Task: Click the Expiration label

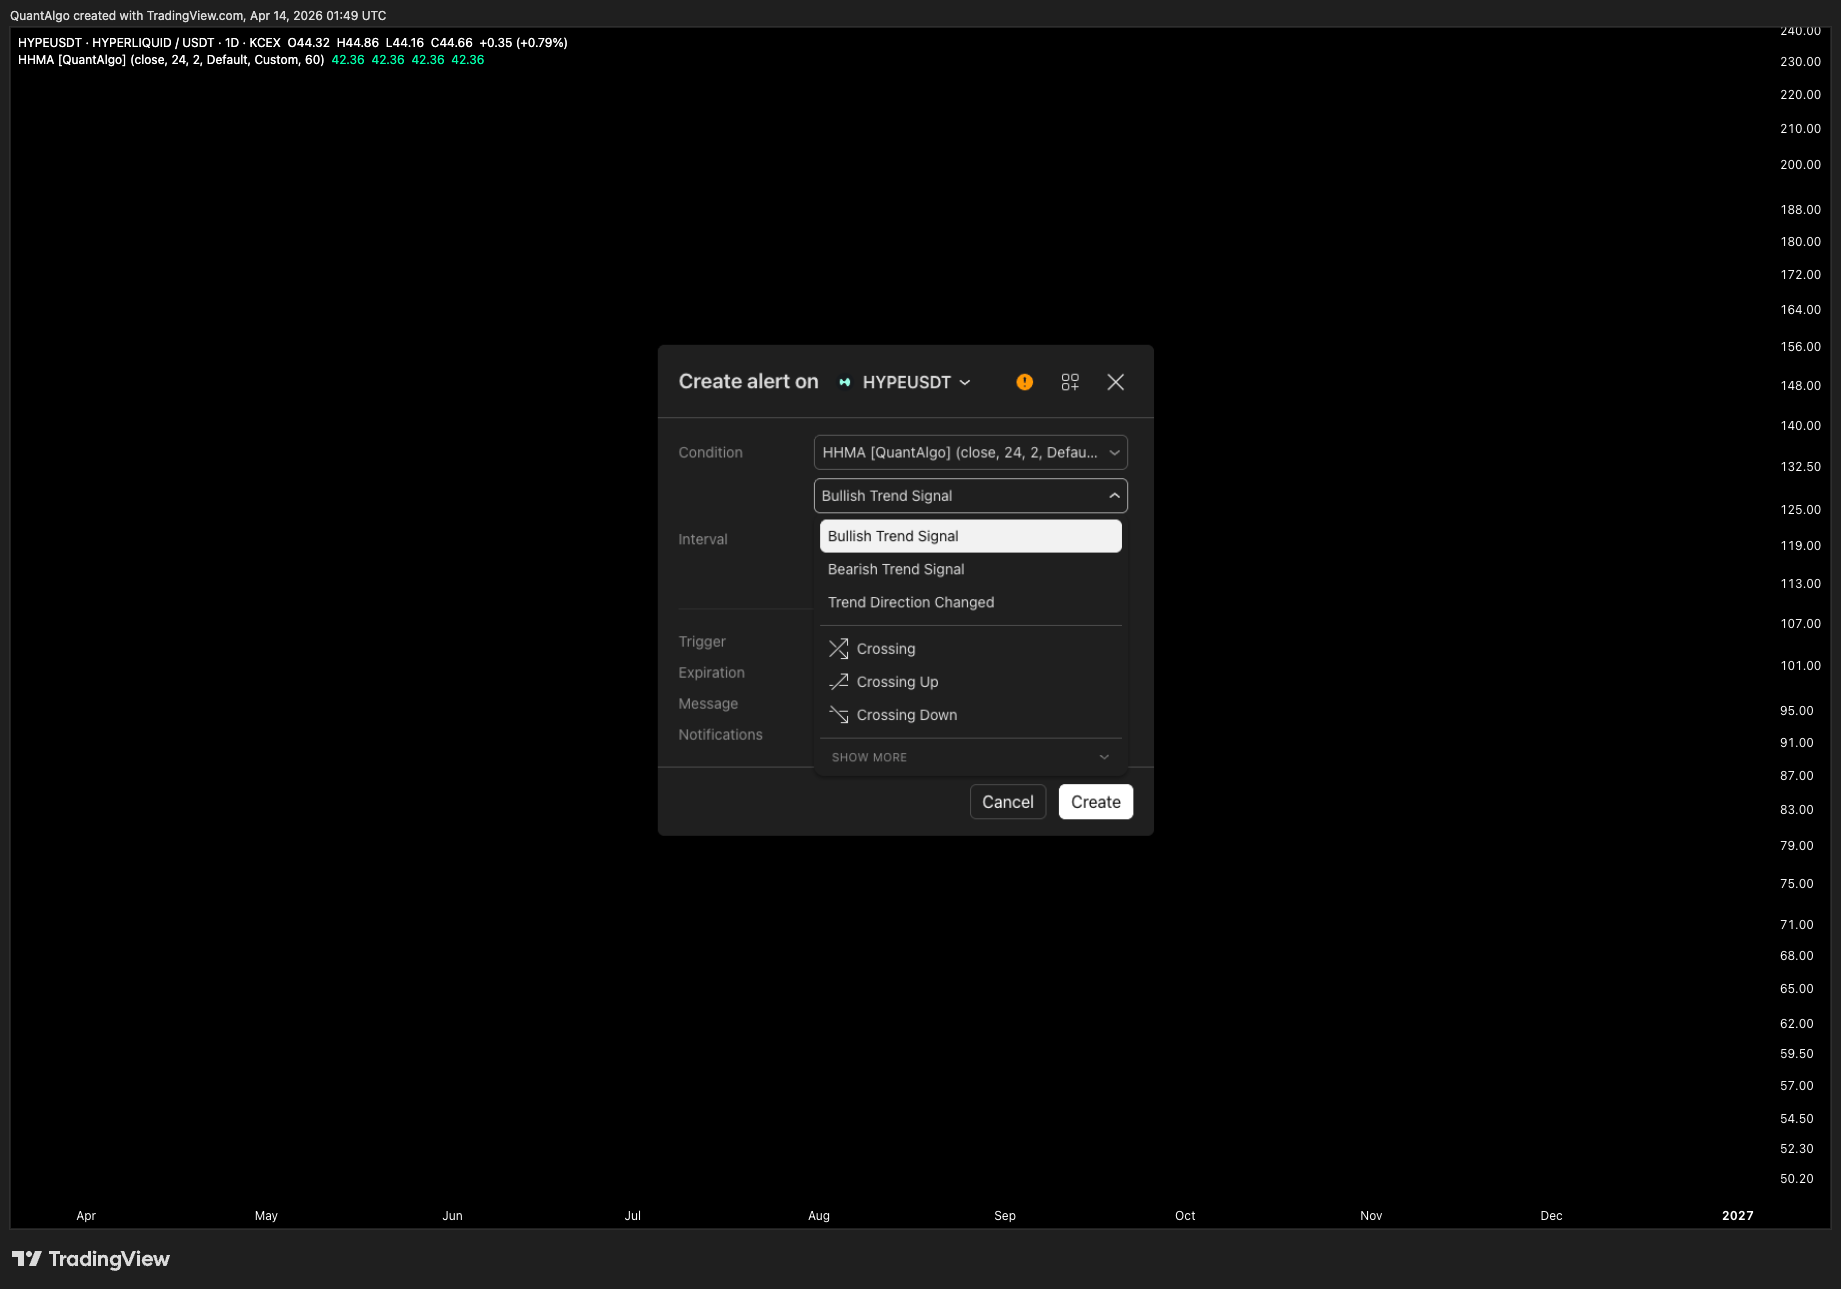Action: tap(712, 673)
